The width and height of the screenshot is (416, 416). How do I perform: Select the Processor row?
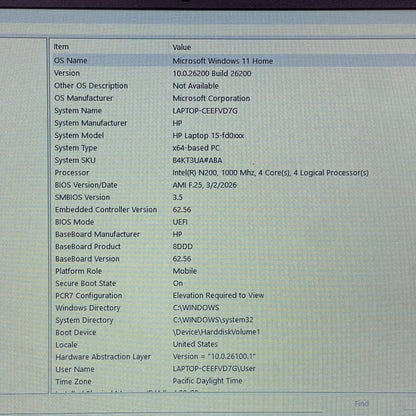[233, 173]
